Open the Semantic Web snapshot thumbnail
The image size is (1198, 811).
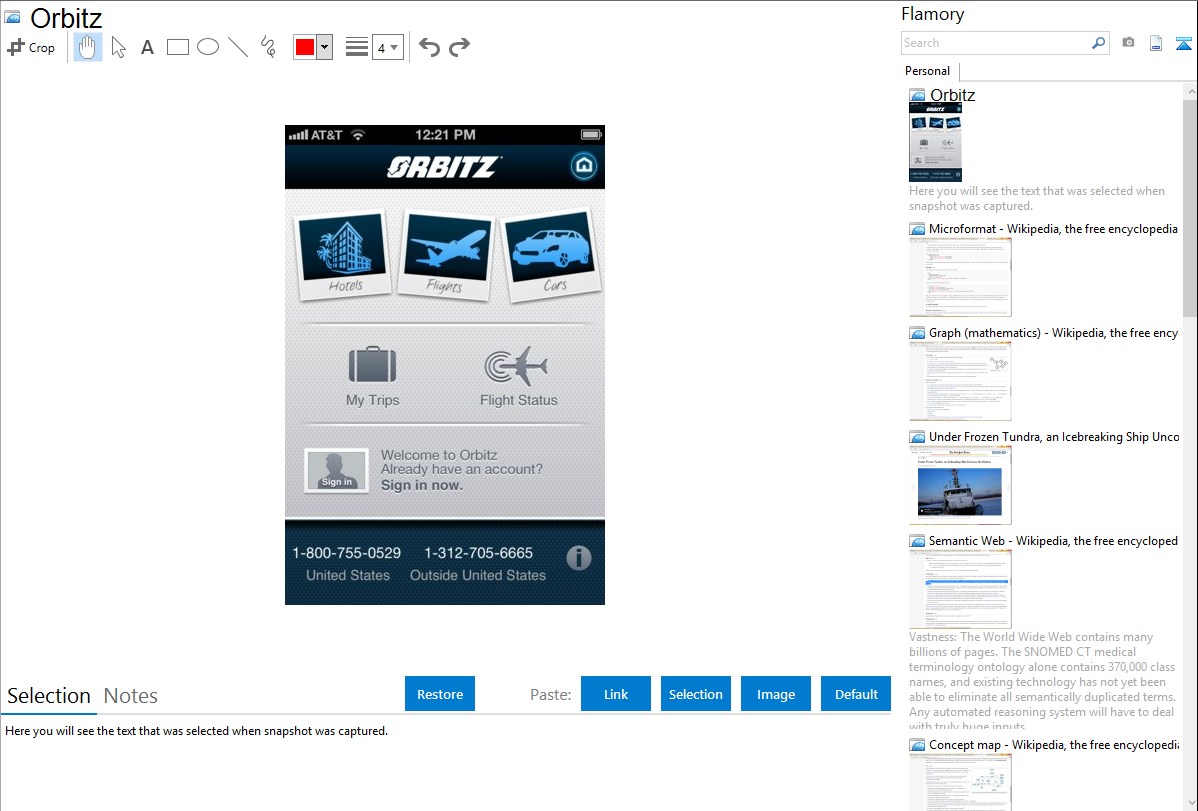click(x=960, y=589)
